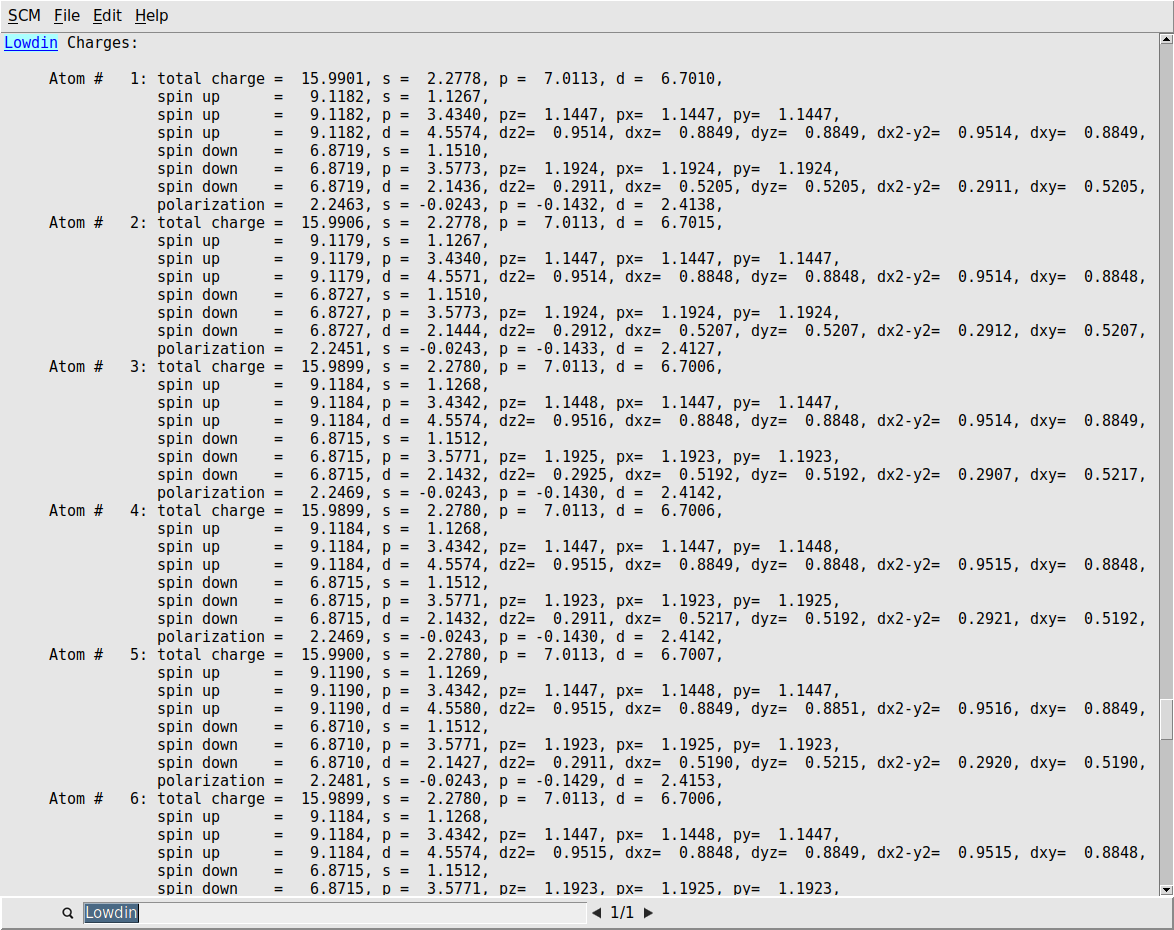Click 'Atom # 3:' label
The width and height of the screenshot is (1174, 930).
[x=99, y=366]
